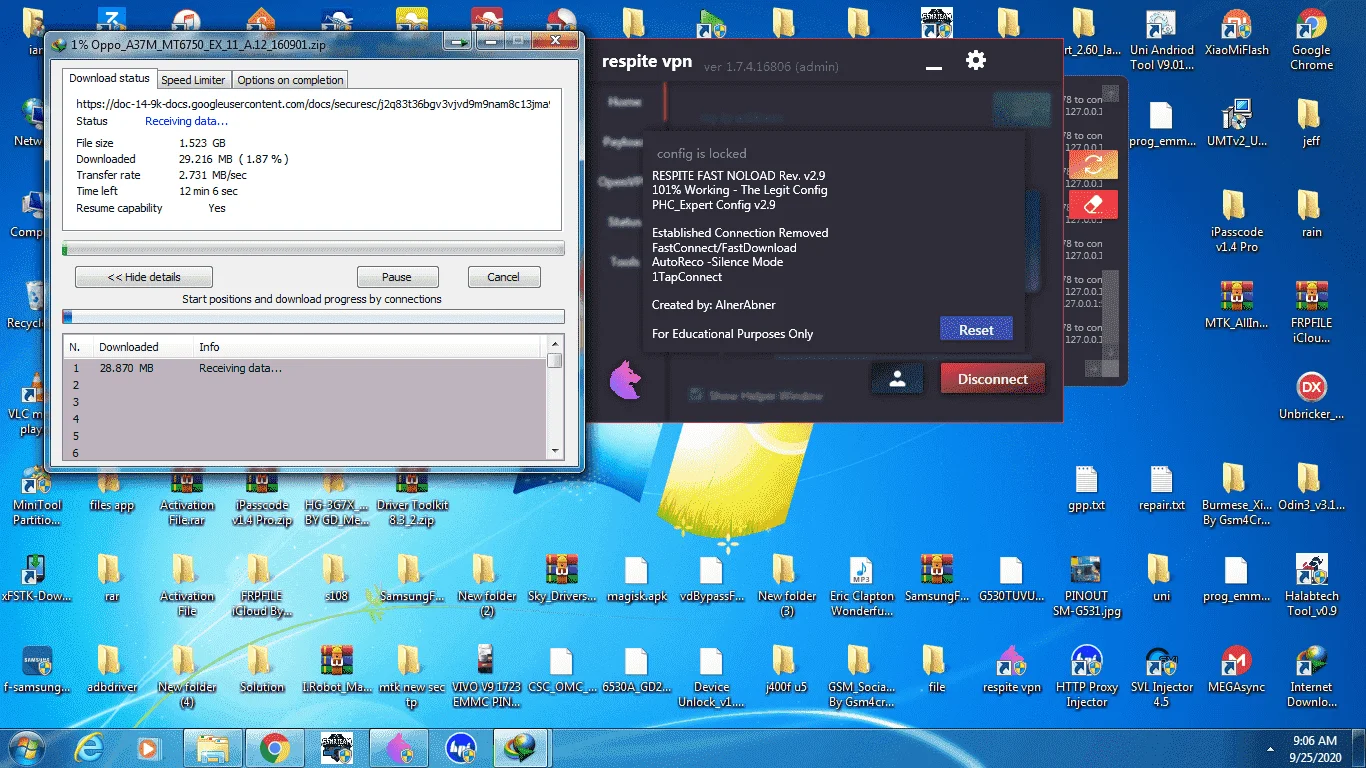Open Chrome from the taskbar

pyautogui.click(x=274, y=747)
